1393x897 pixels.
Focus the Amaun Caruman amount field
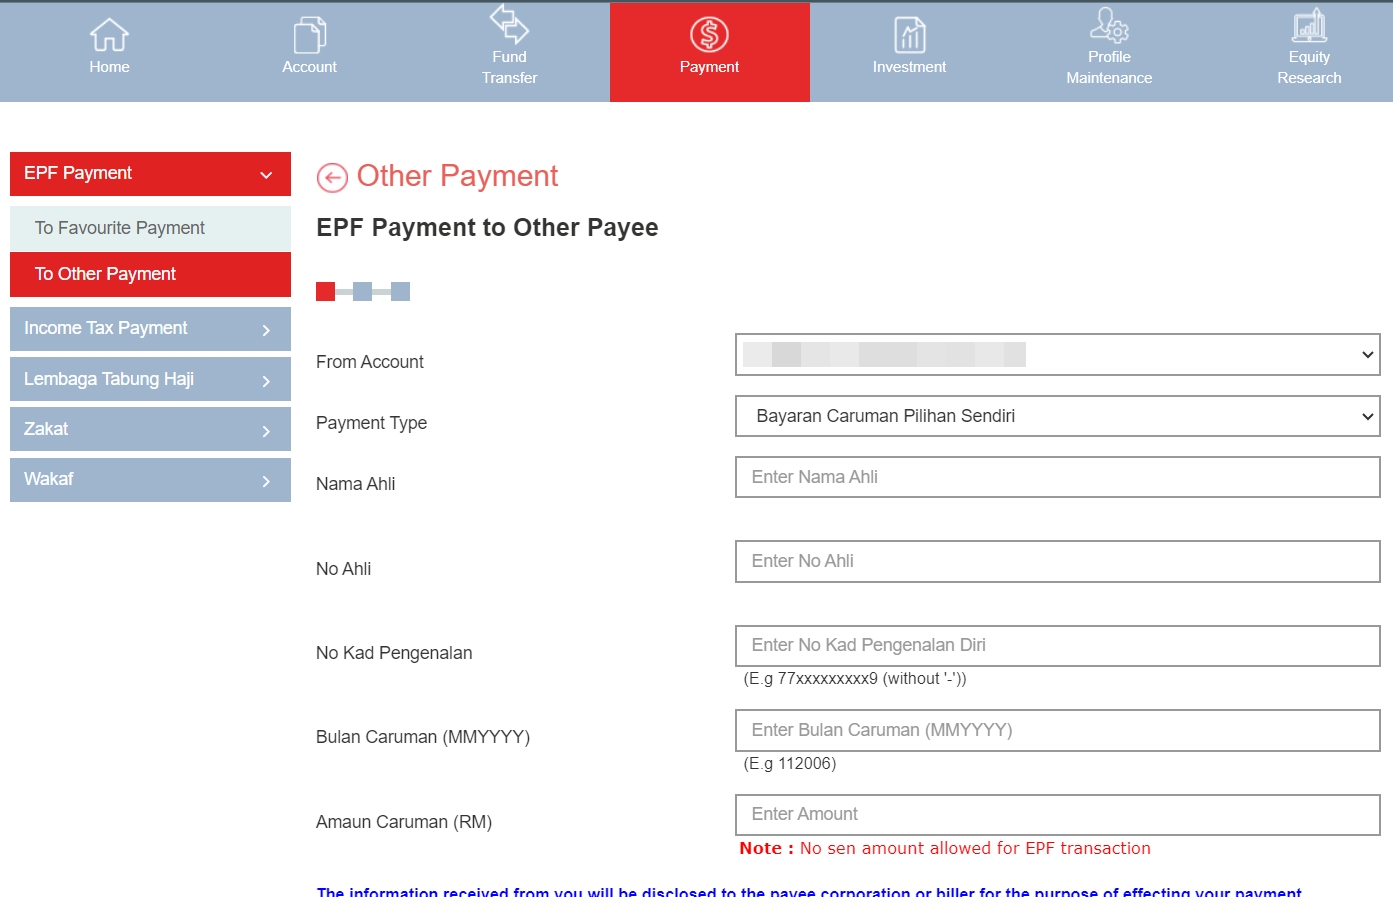[1057, 815]
